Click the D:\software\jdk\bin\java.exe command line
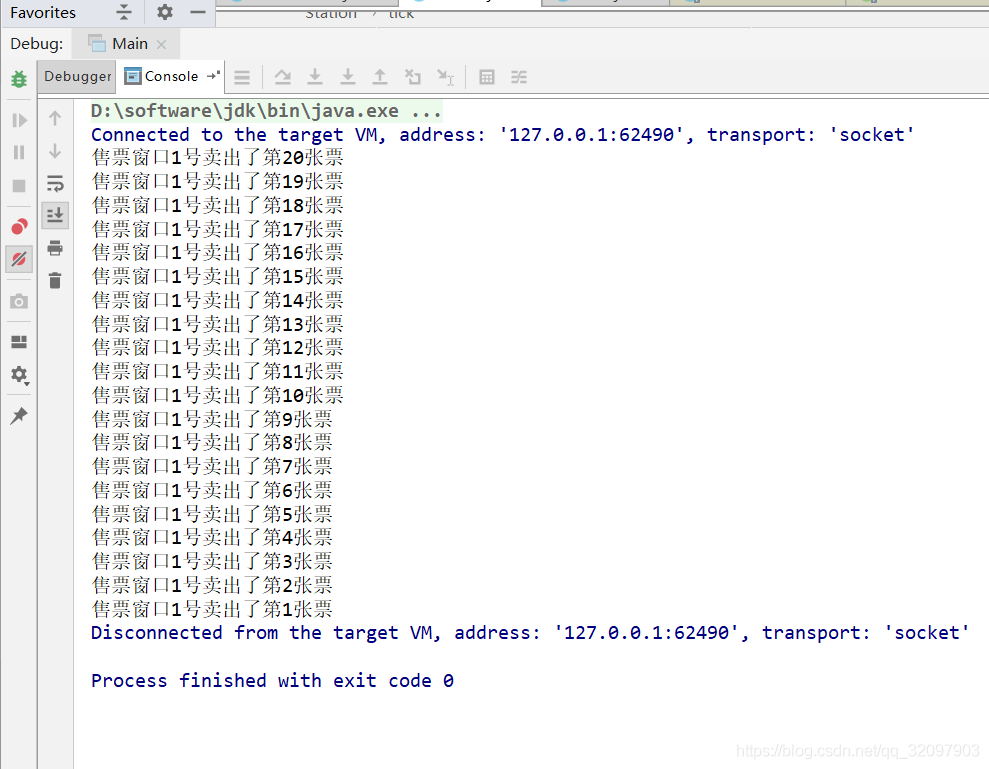The width and height of the screenshot is (989, 769). [266, 111]
